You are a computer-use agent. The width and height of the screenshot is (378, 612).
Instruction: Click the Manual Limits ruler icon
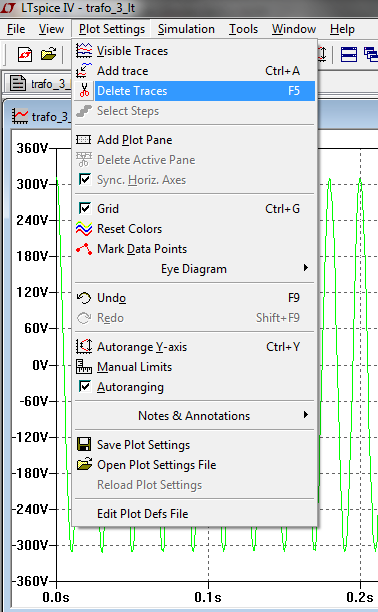coord(84,366)
